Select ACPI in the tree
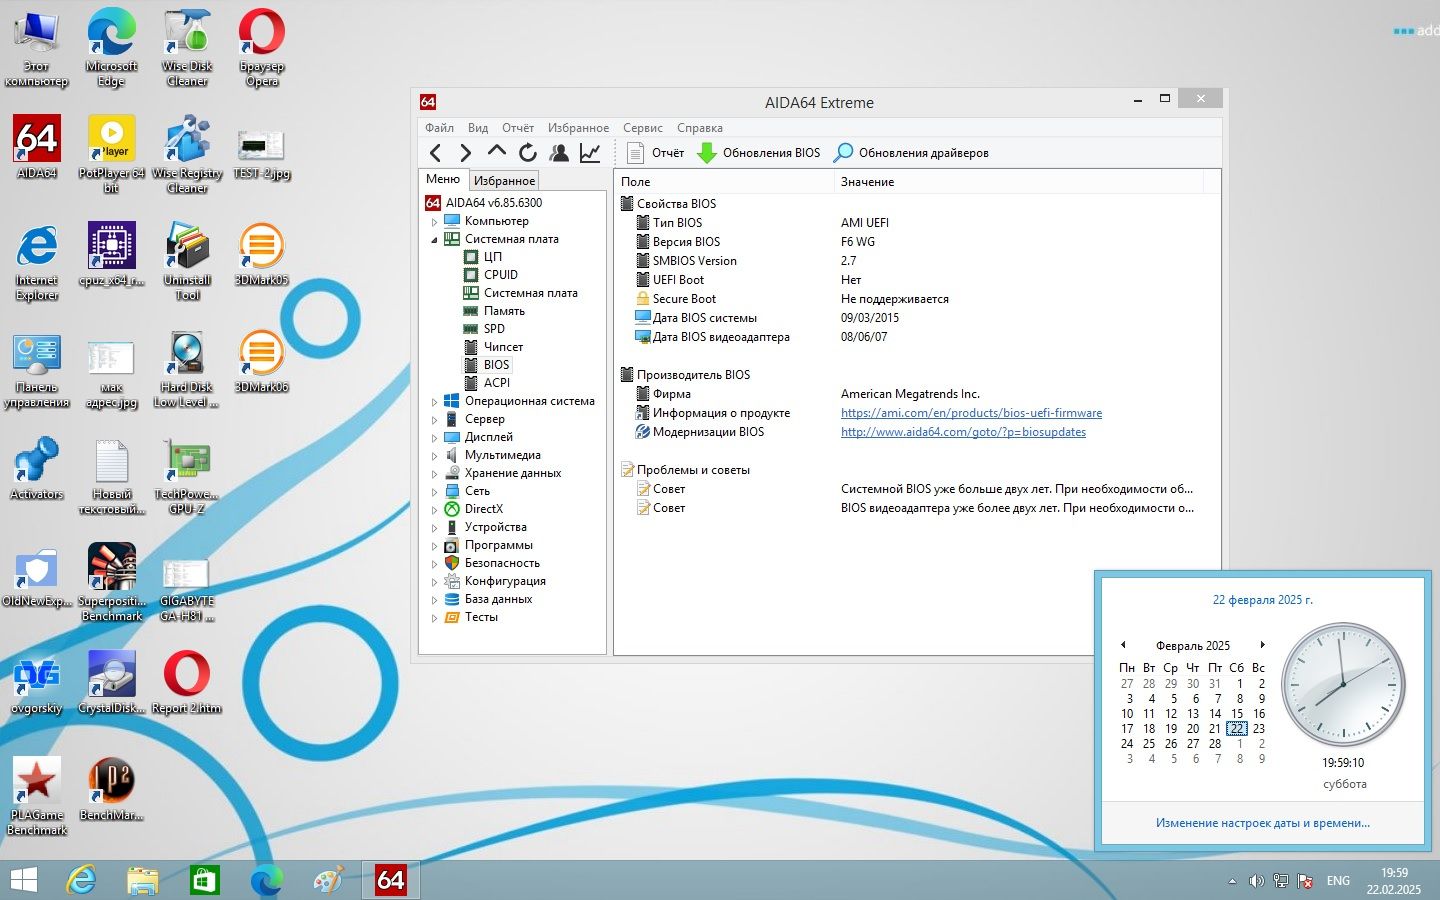 496,383
